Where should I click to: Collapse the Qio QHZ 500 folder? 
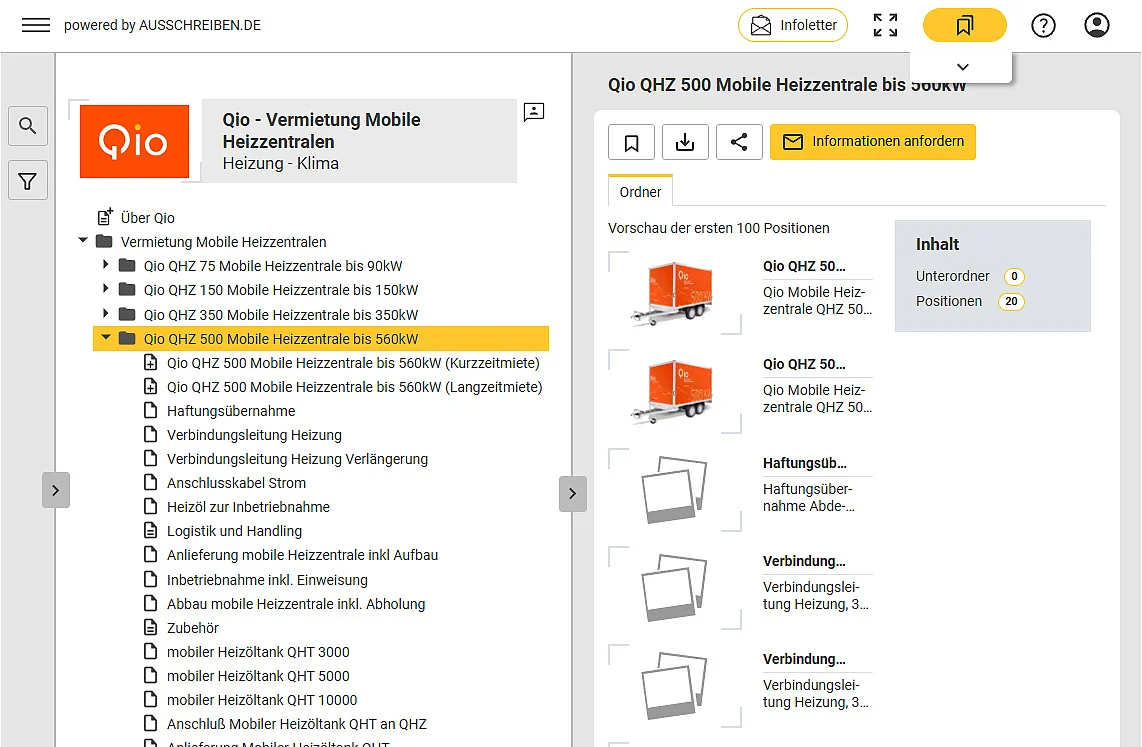click(106, 338)
